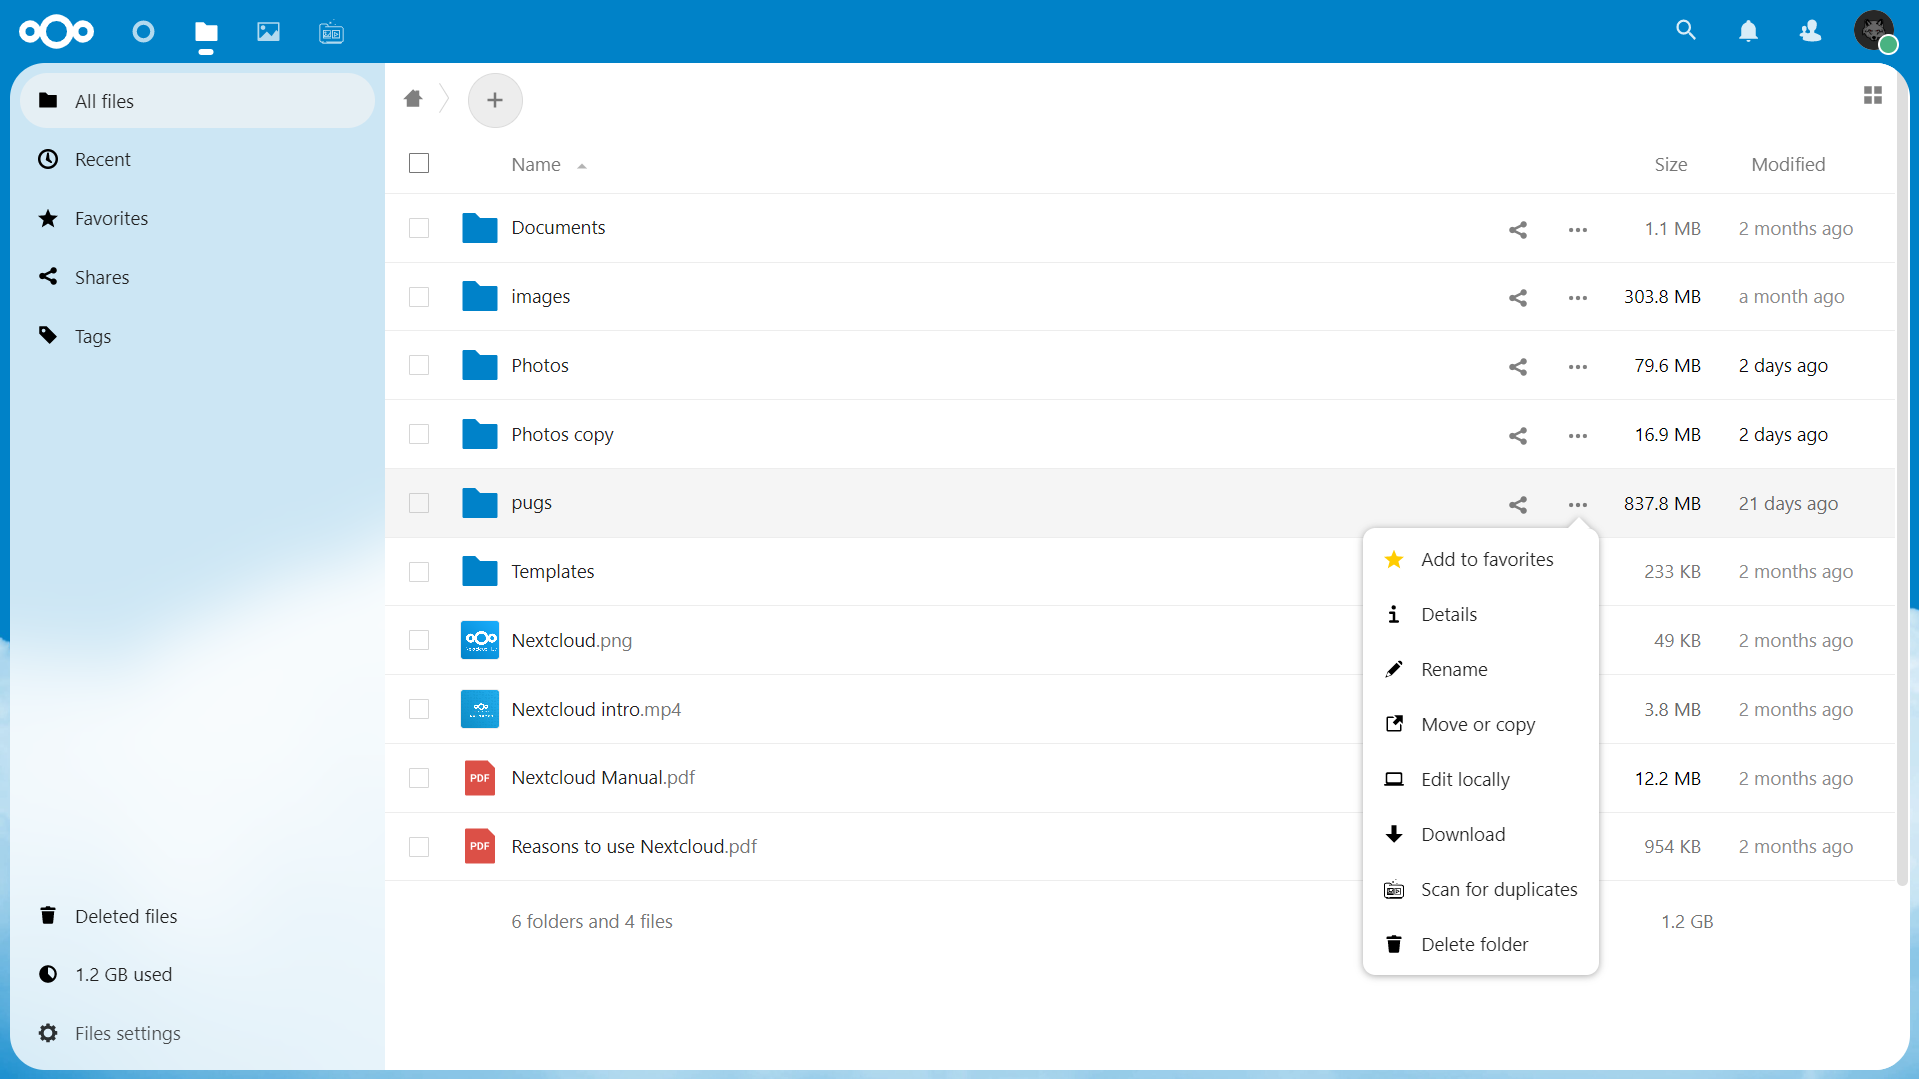Screen dimensions: 1919x1079
Task: Select the Templates folder checkbox
Action: coord(419,572)
